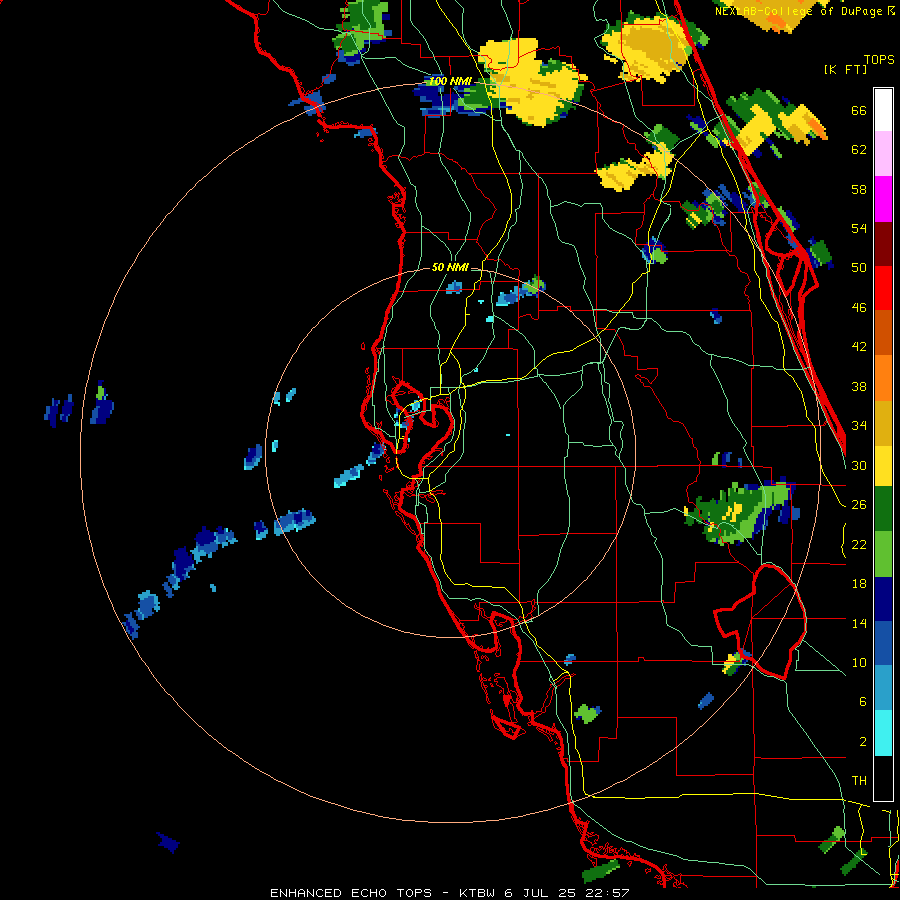
Task: Click the legend value "58"
Action: coord(859,189)
